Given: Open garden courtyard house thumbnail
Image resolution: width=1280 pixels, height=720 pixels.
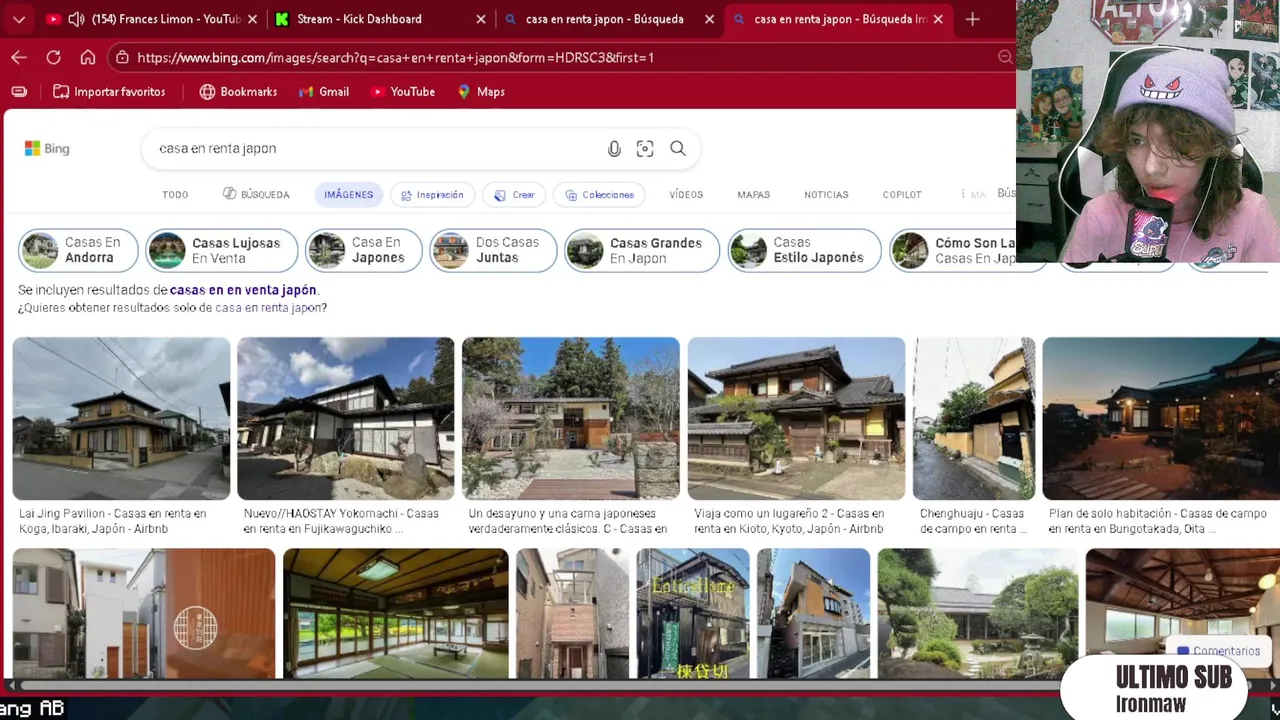Looking at the screenshot, I should [977, 613].
